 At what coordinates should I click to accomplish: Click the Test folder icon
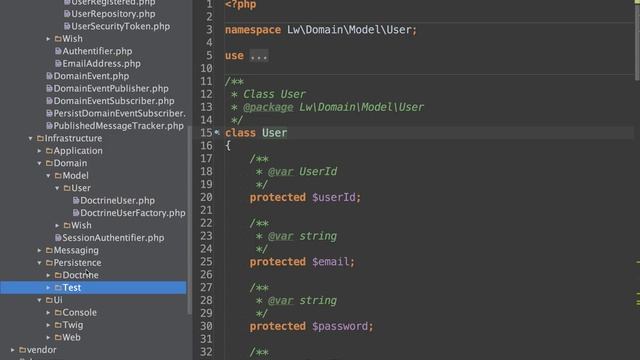58,288
